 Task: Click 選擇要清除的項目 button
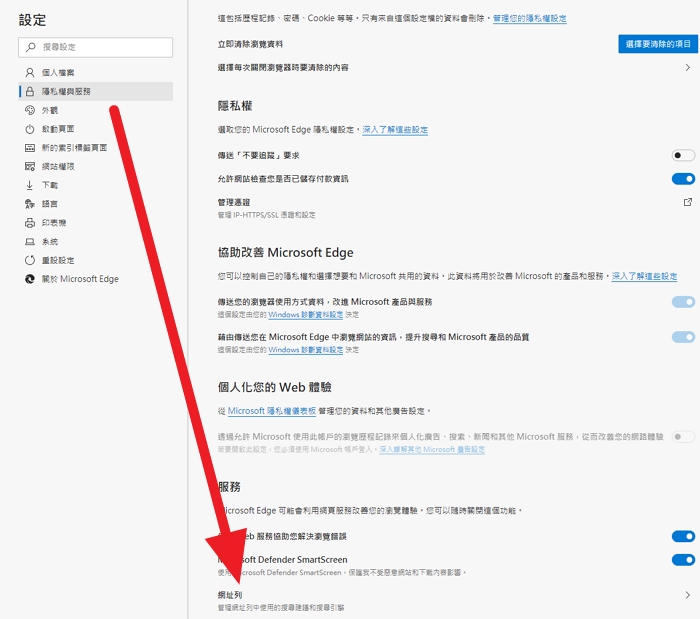click(x=658, y=44)
